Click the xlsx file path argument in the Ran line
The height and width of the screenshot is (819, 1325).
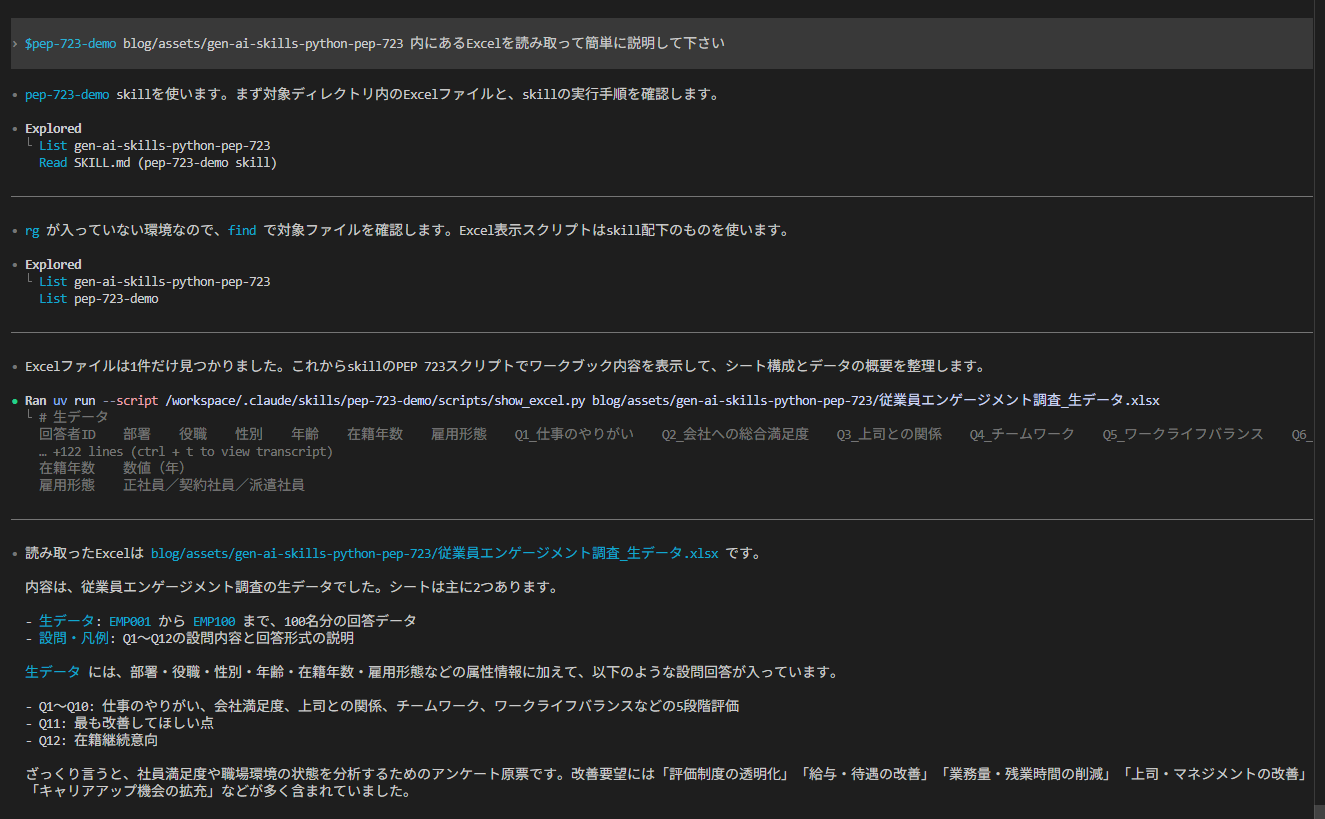tap(876, 400)
